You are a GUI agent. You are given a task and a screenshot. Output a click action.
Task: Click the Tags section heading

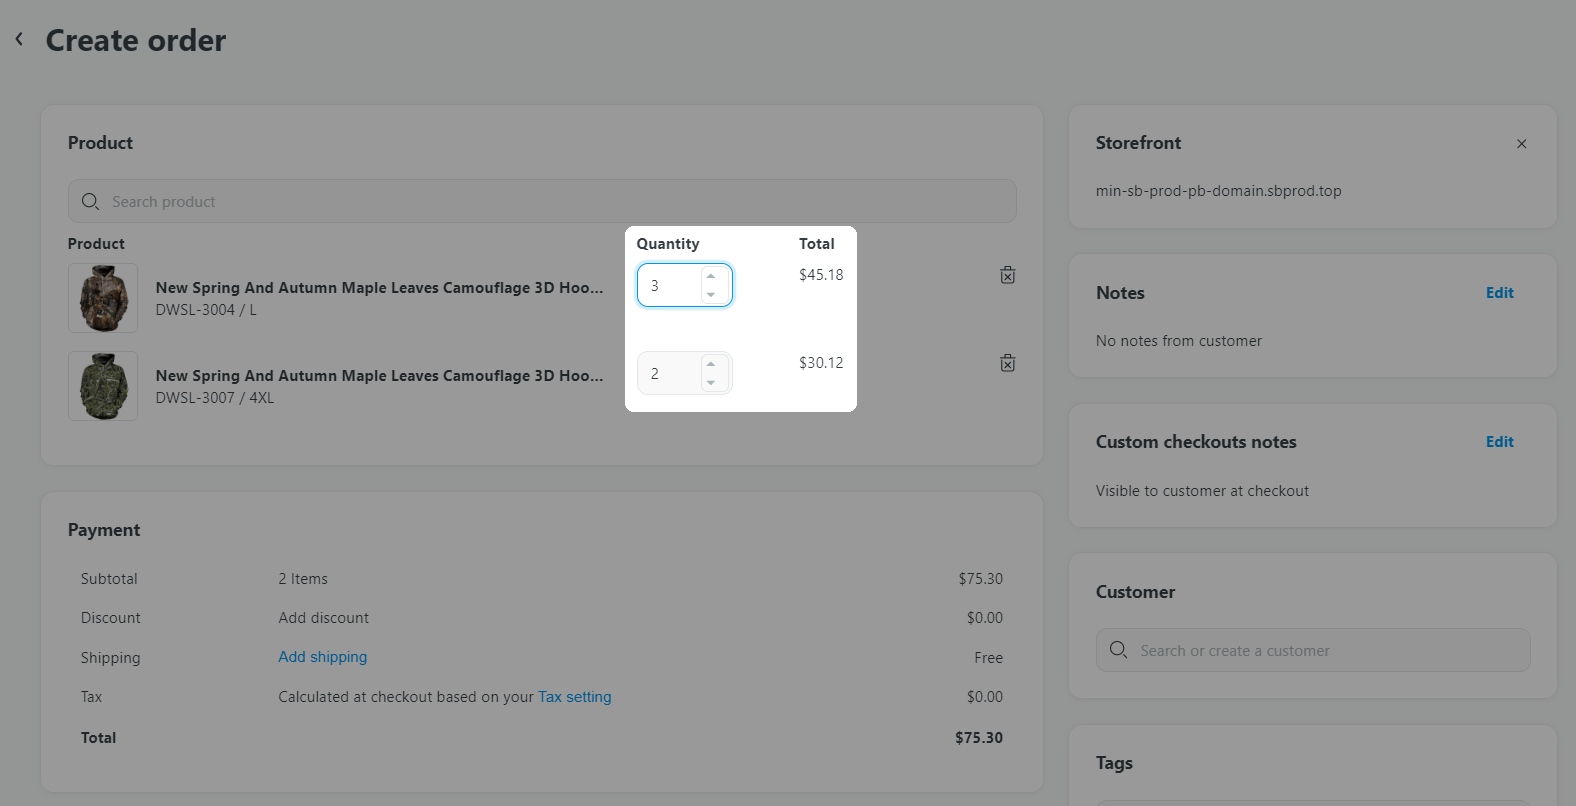1114,763
